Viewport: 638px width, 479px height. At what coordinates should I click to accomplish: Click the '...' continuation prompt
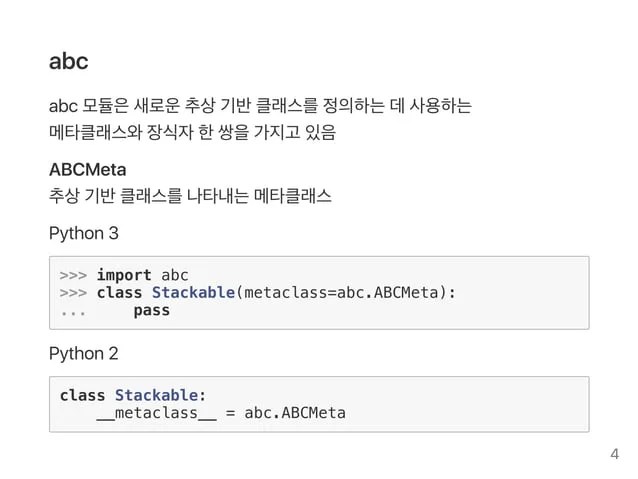point(73,313)
